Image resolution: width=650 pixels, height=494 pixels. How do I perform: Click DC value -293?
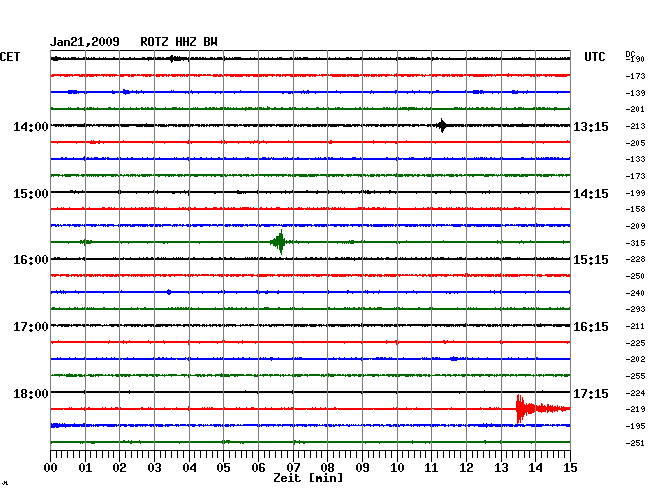point(635,309)
